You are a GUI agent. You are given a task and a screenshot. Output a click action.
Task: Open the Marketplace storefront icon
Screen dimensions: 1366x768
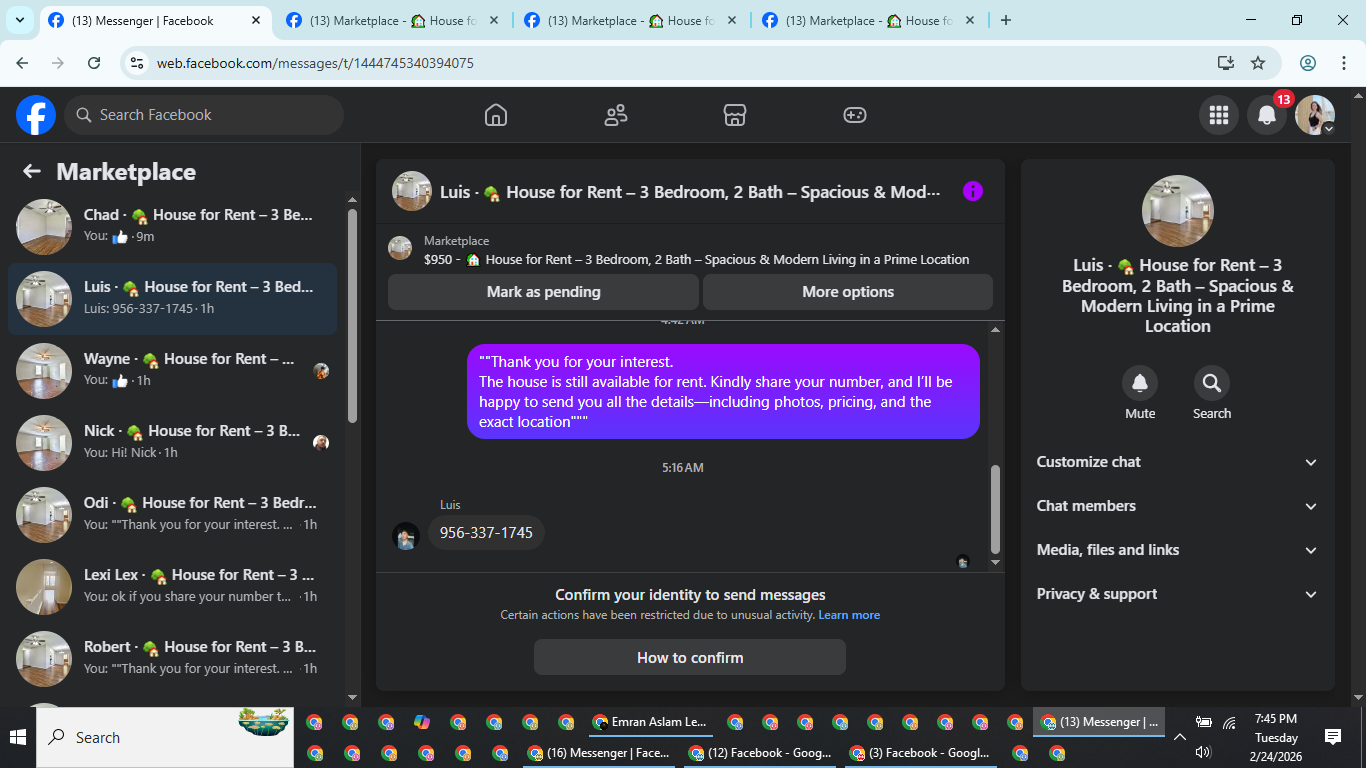[735, 115]
